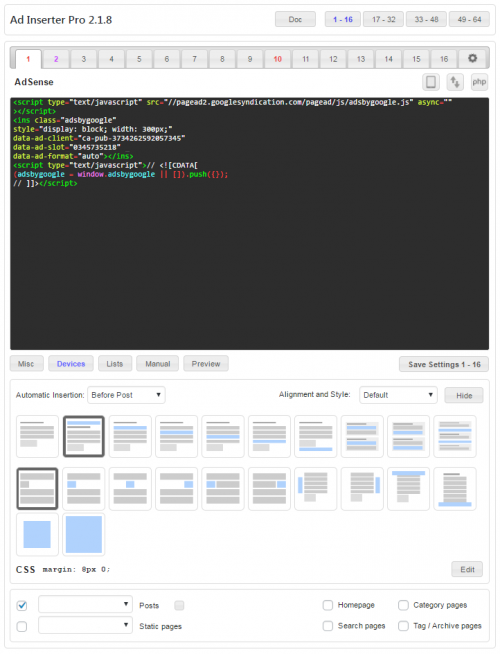The height and width of the screenshot is (654, 500).
Task: Click the Devices button
Action: [71, 364]
